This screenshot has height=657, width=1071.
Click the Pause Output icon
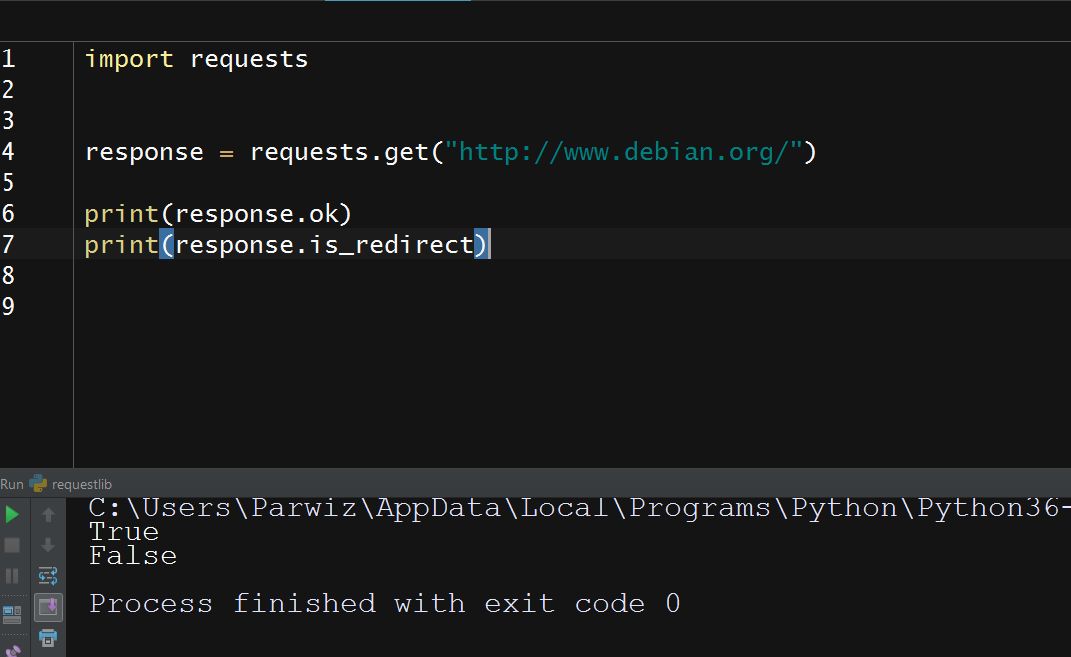pyautogui.click(x=12, y=576)
